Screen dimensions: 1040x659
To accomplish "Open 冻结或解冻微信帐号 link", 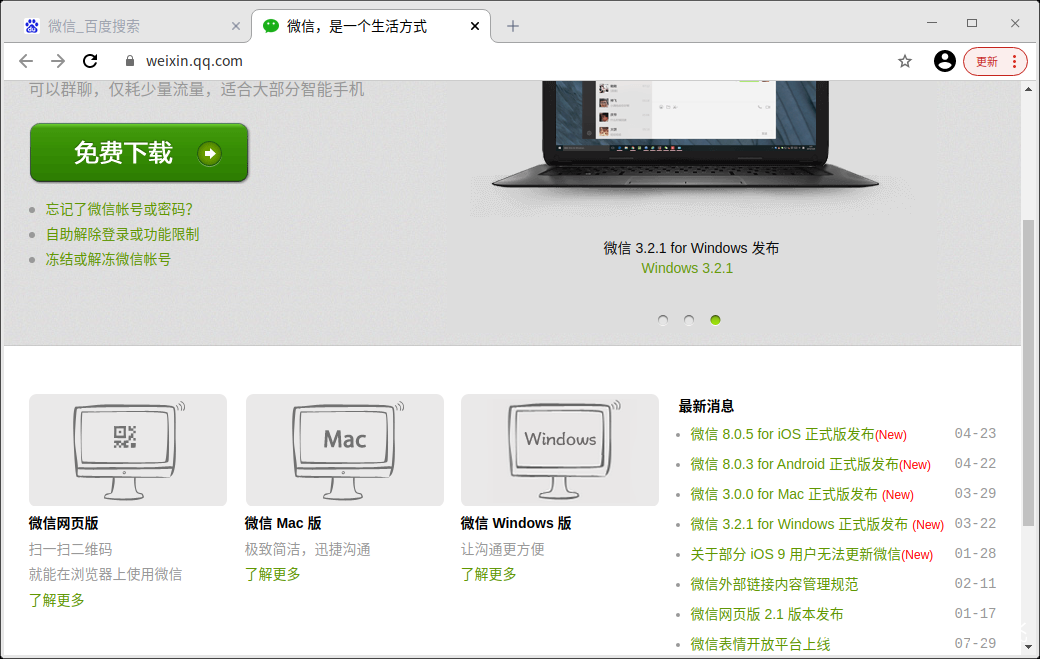I will point(108,259).
